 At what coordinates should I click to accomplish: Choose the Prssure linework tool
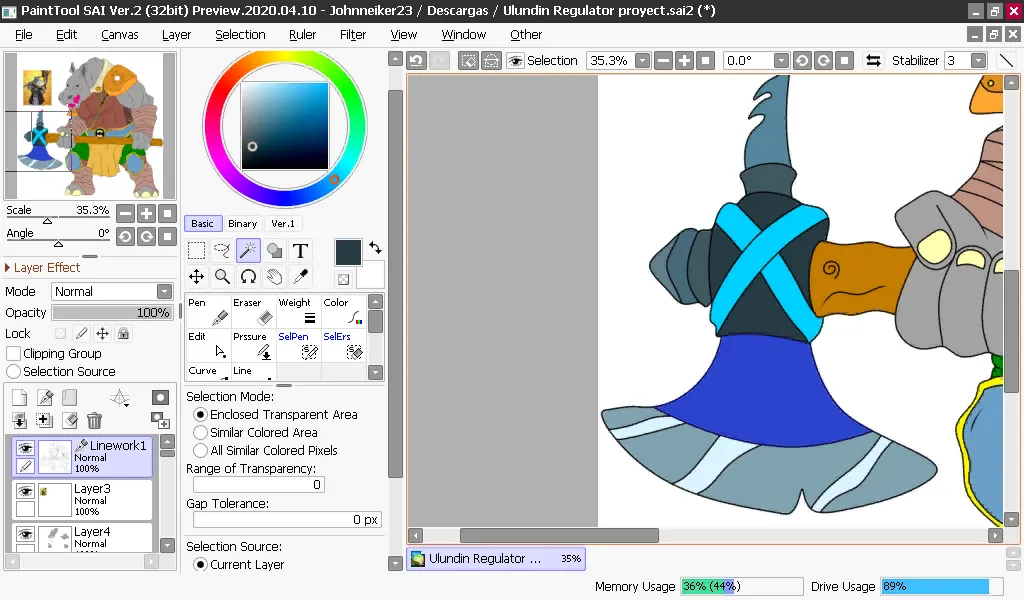click(x=253, y=345)
